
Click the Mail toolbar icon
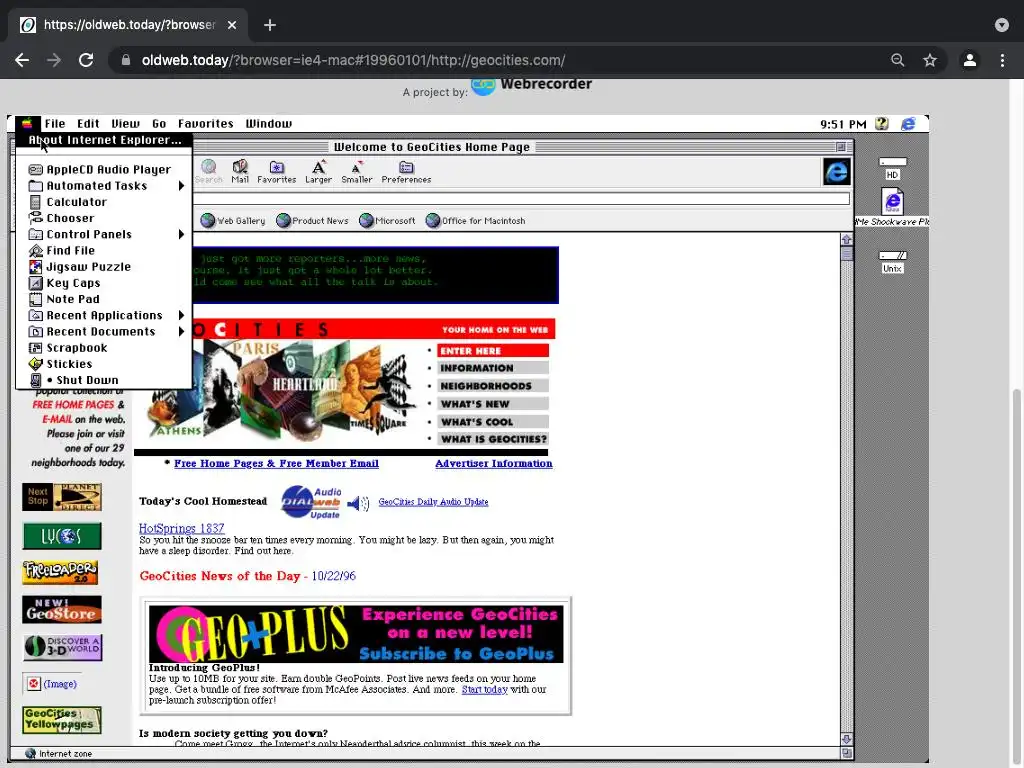[x=240, y=171]
